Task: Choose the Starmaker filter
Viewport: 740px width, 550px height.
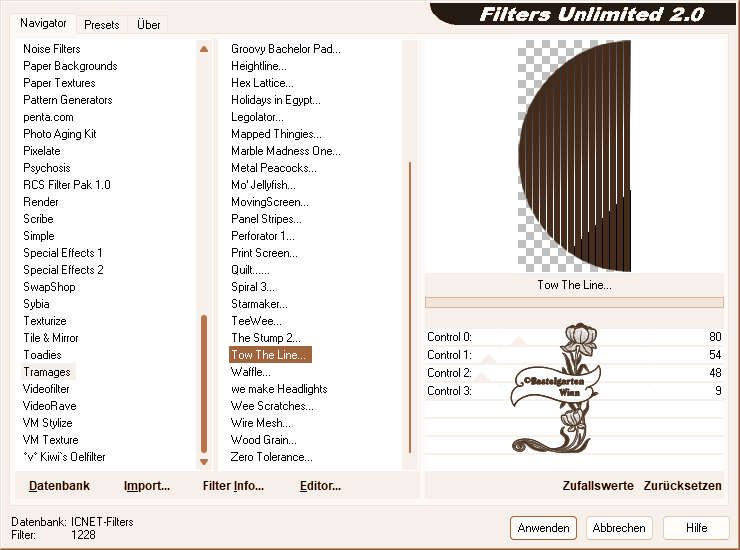Action: click(x=260, y=304)
